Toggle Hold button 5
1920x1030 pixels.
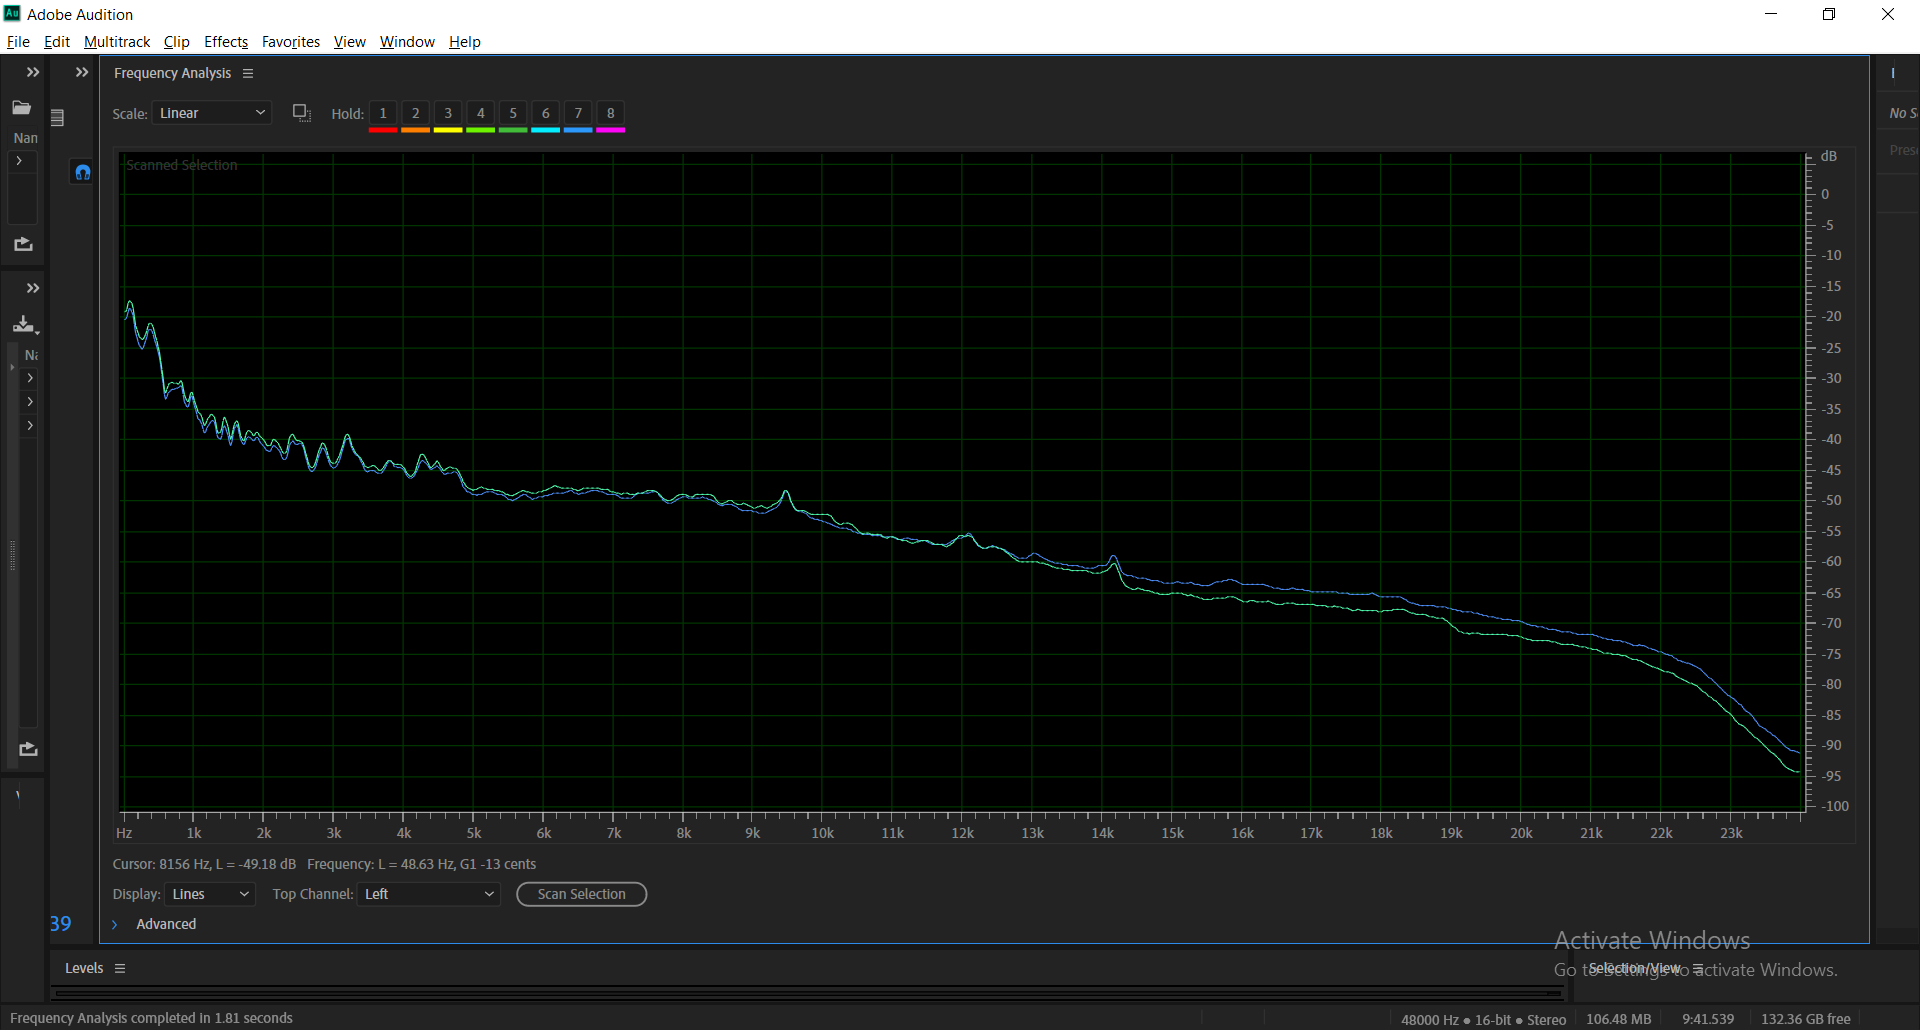tap(513, 113)
